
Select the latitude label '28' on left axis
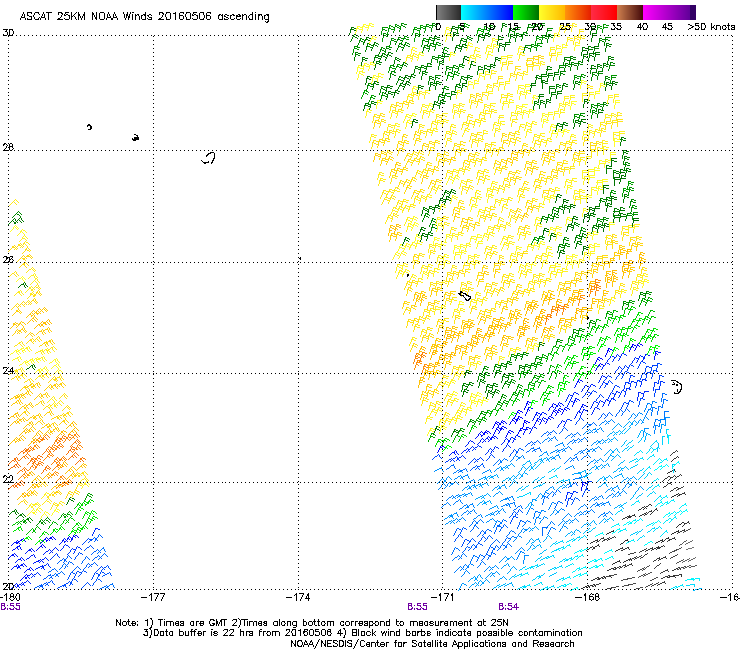point(8,147)
